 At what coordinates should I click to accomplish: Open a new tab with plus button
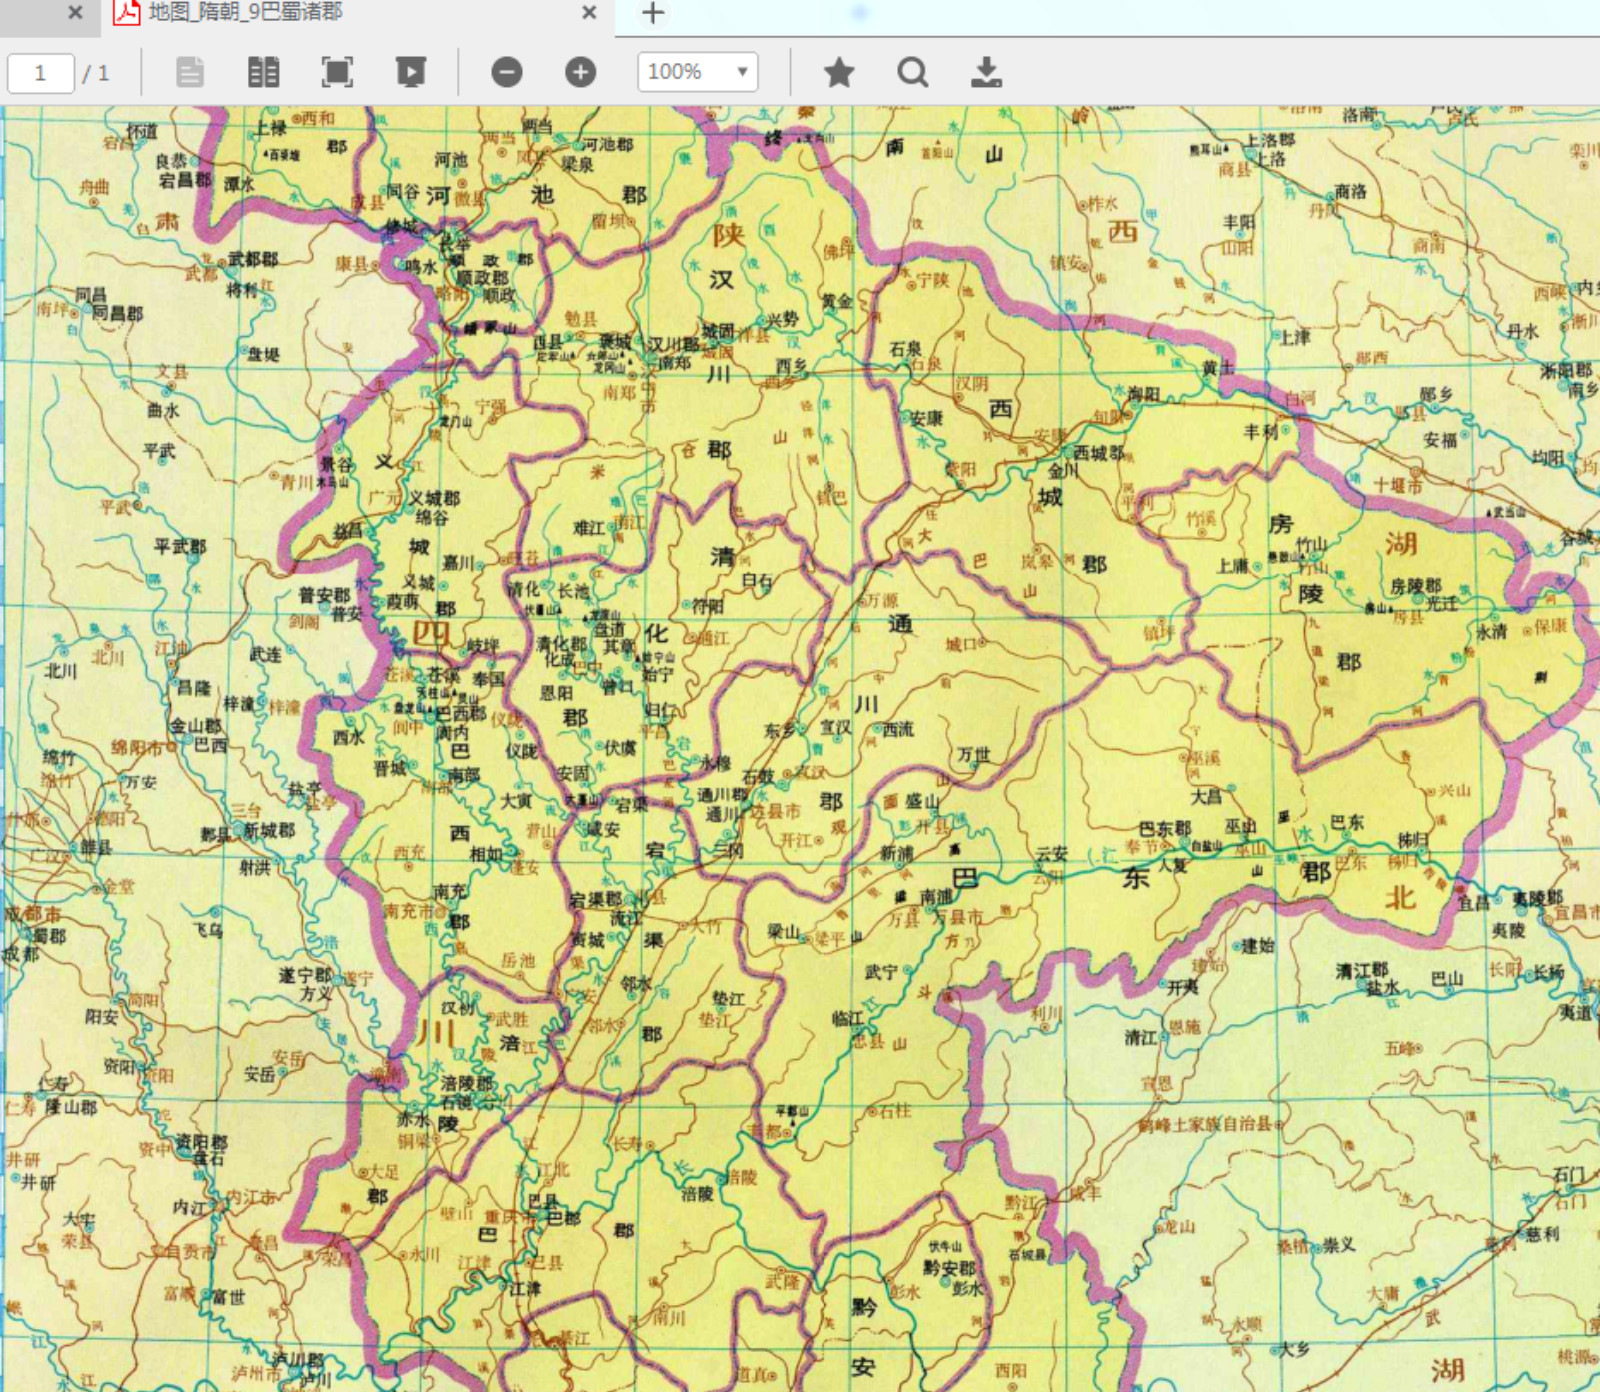pyautogui.click(x=653, y=13)
